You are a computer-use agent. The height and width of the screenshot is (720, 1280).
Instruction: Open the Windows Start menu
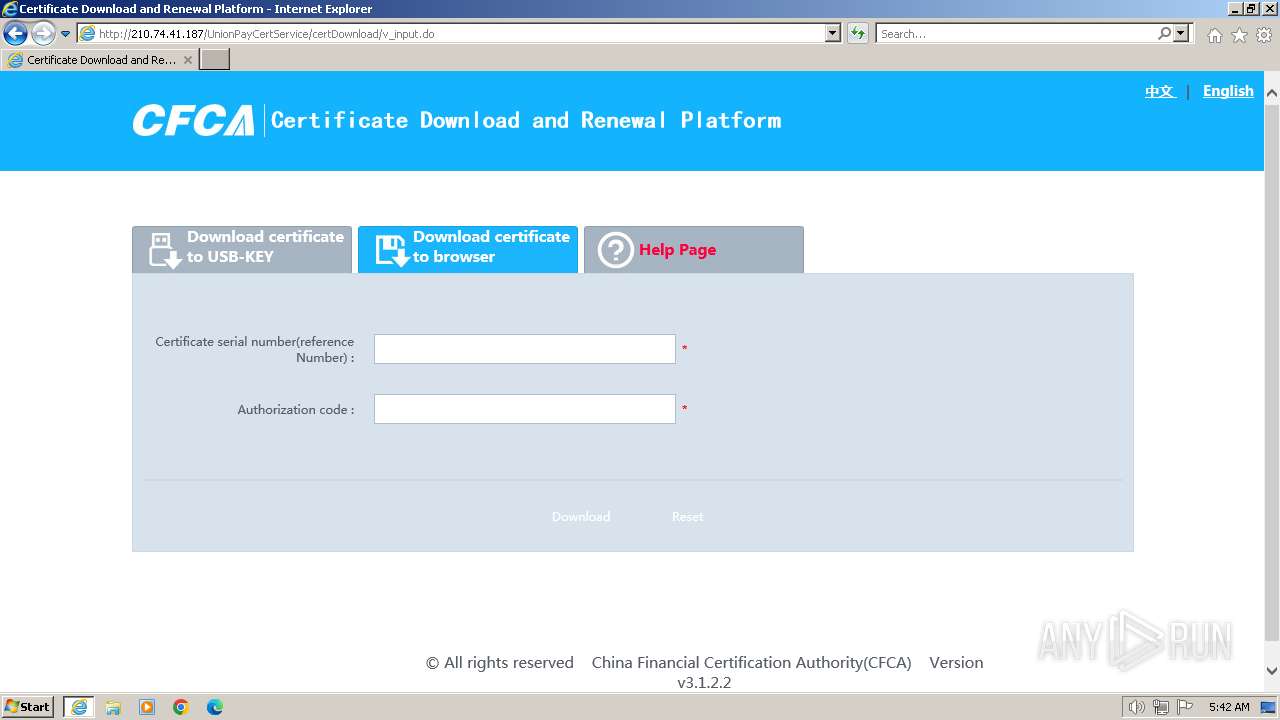coord(28,707)
